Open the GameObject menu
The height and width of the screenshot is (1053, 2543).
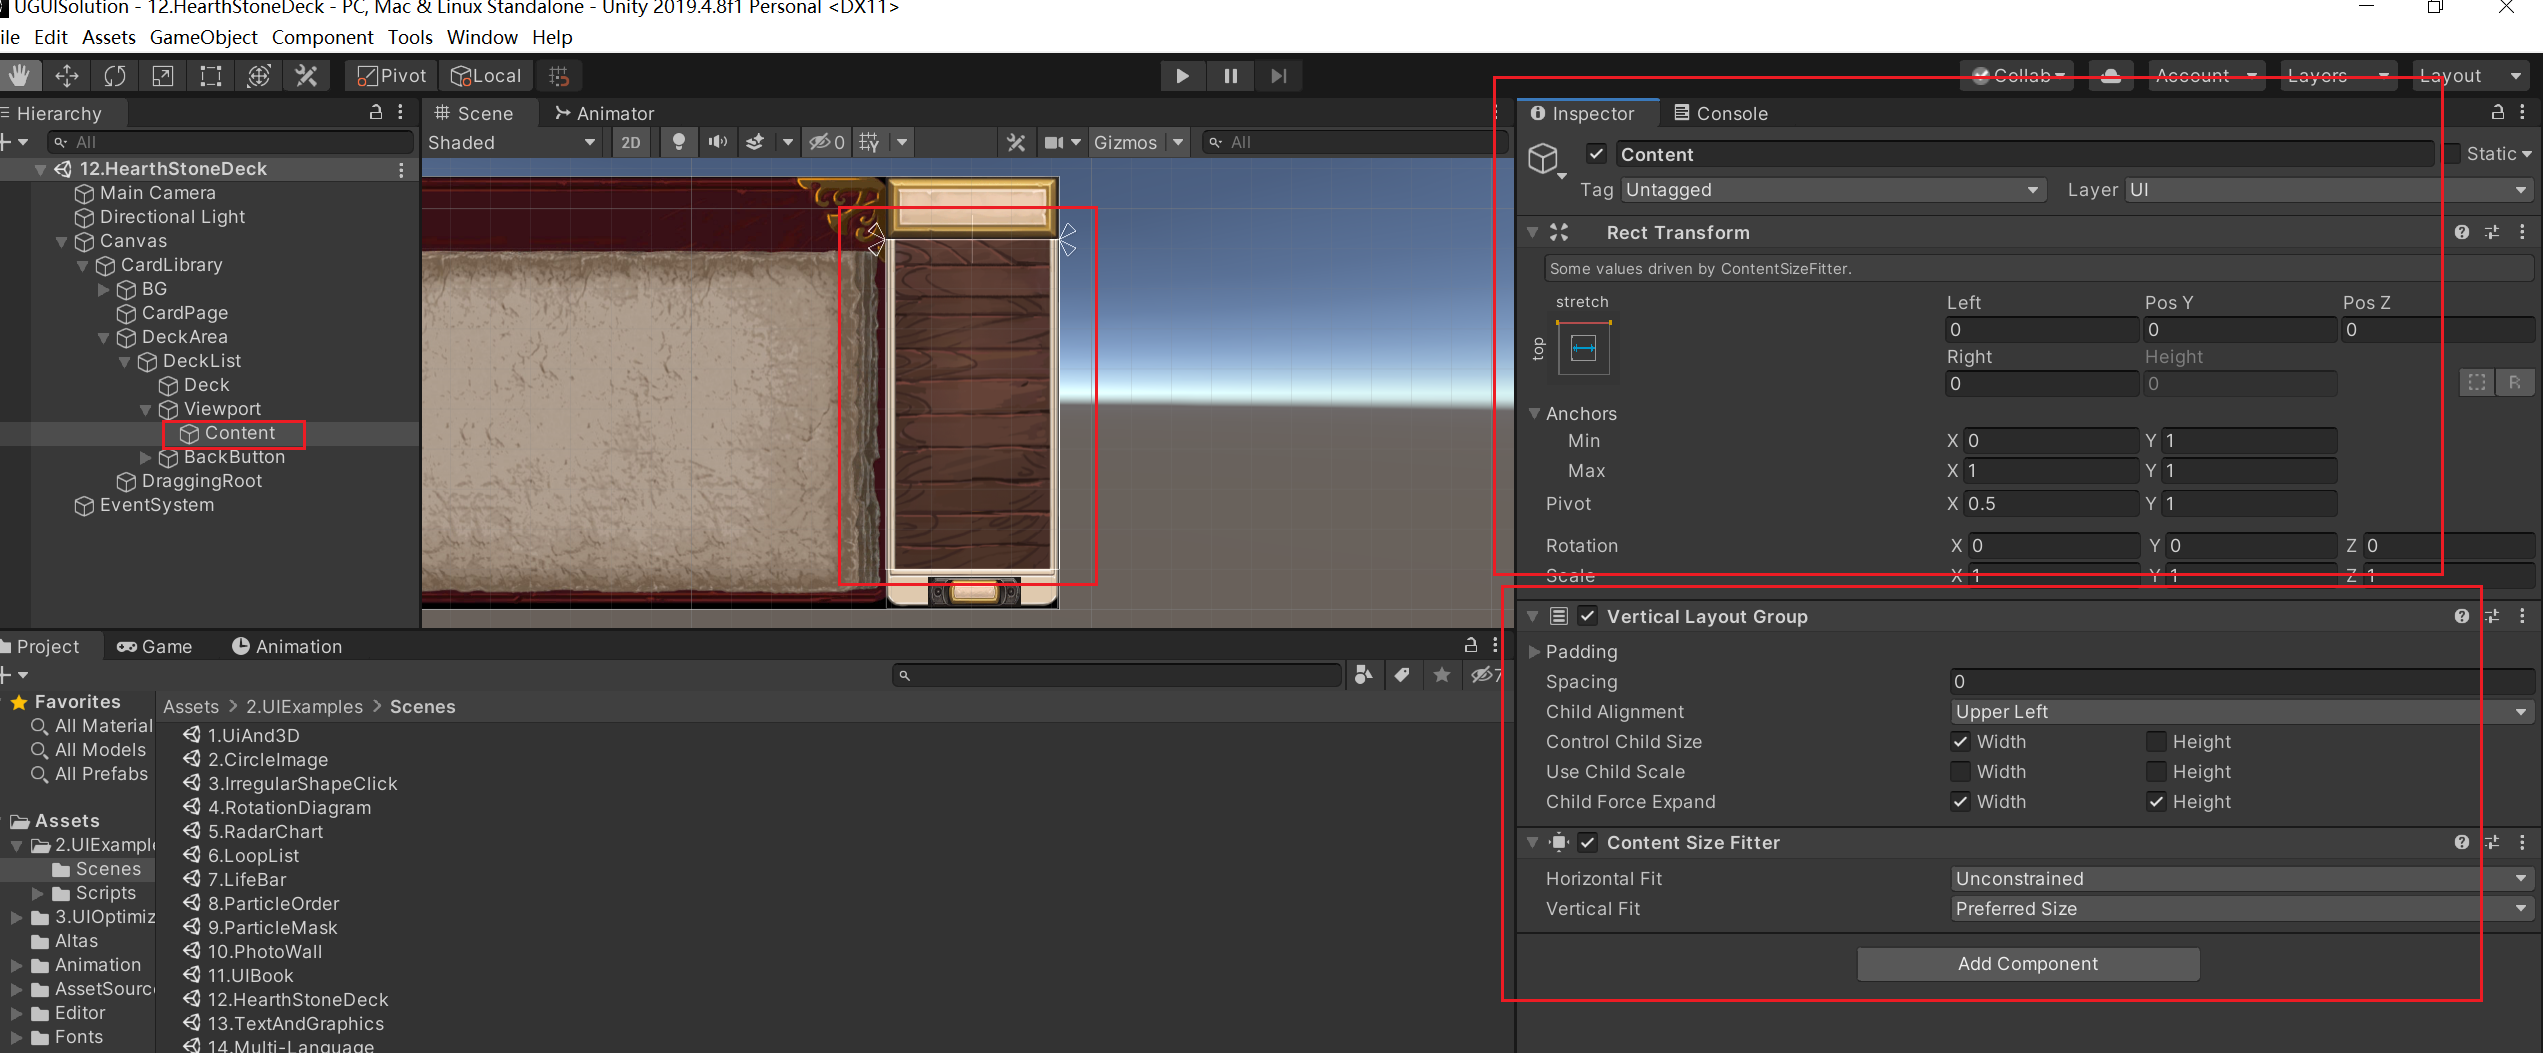click(203, 37)
